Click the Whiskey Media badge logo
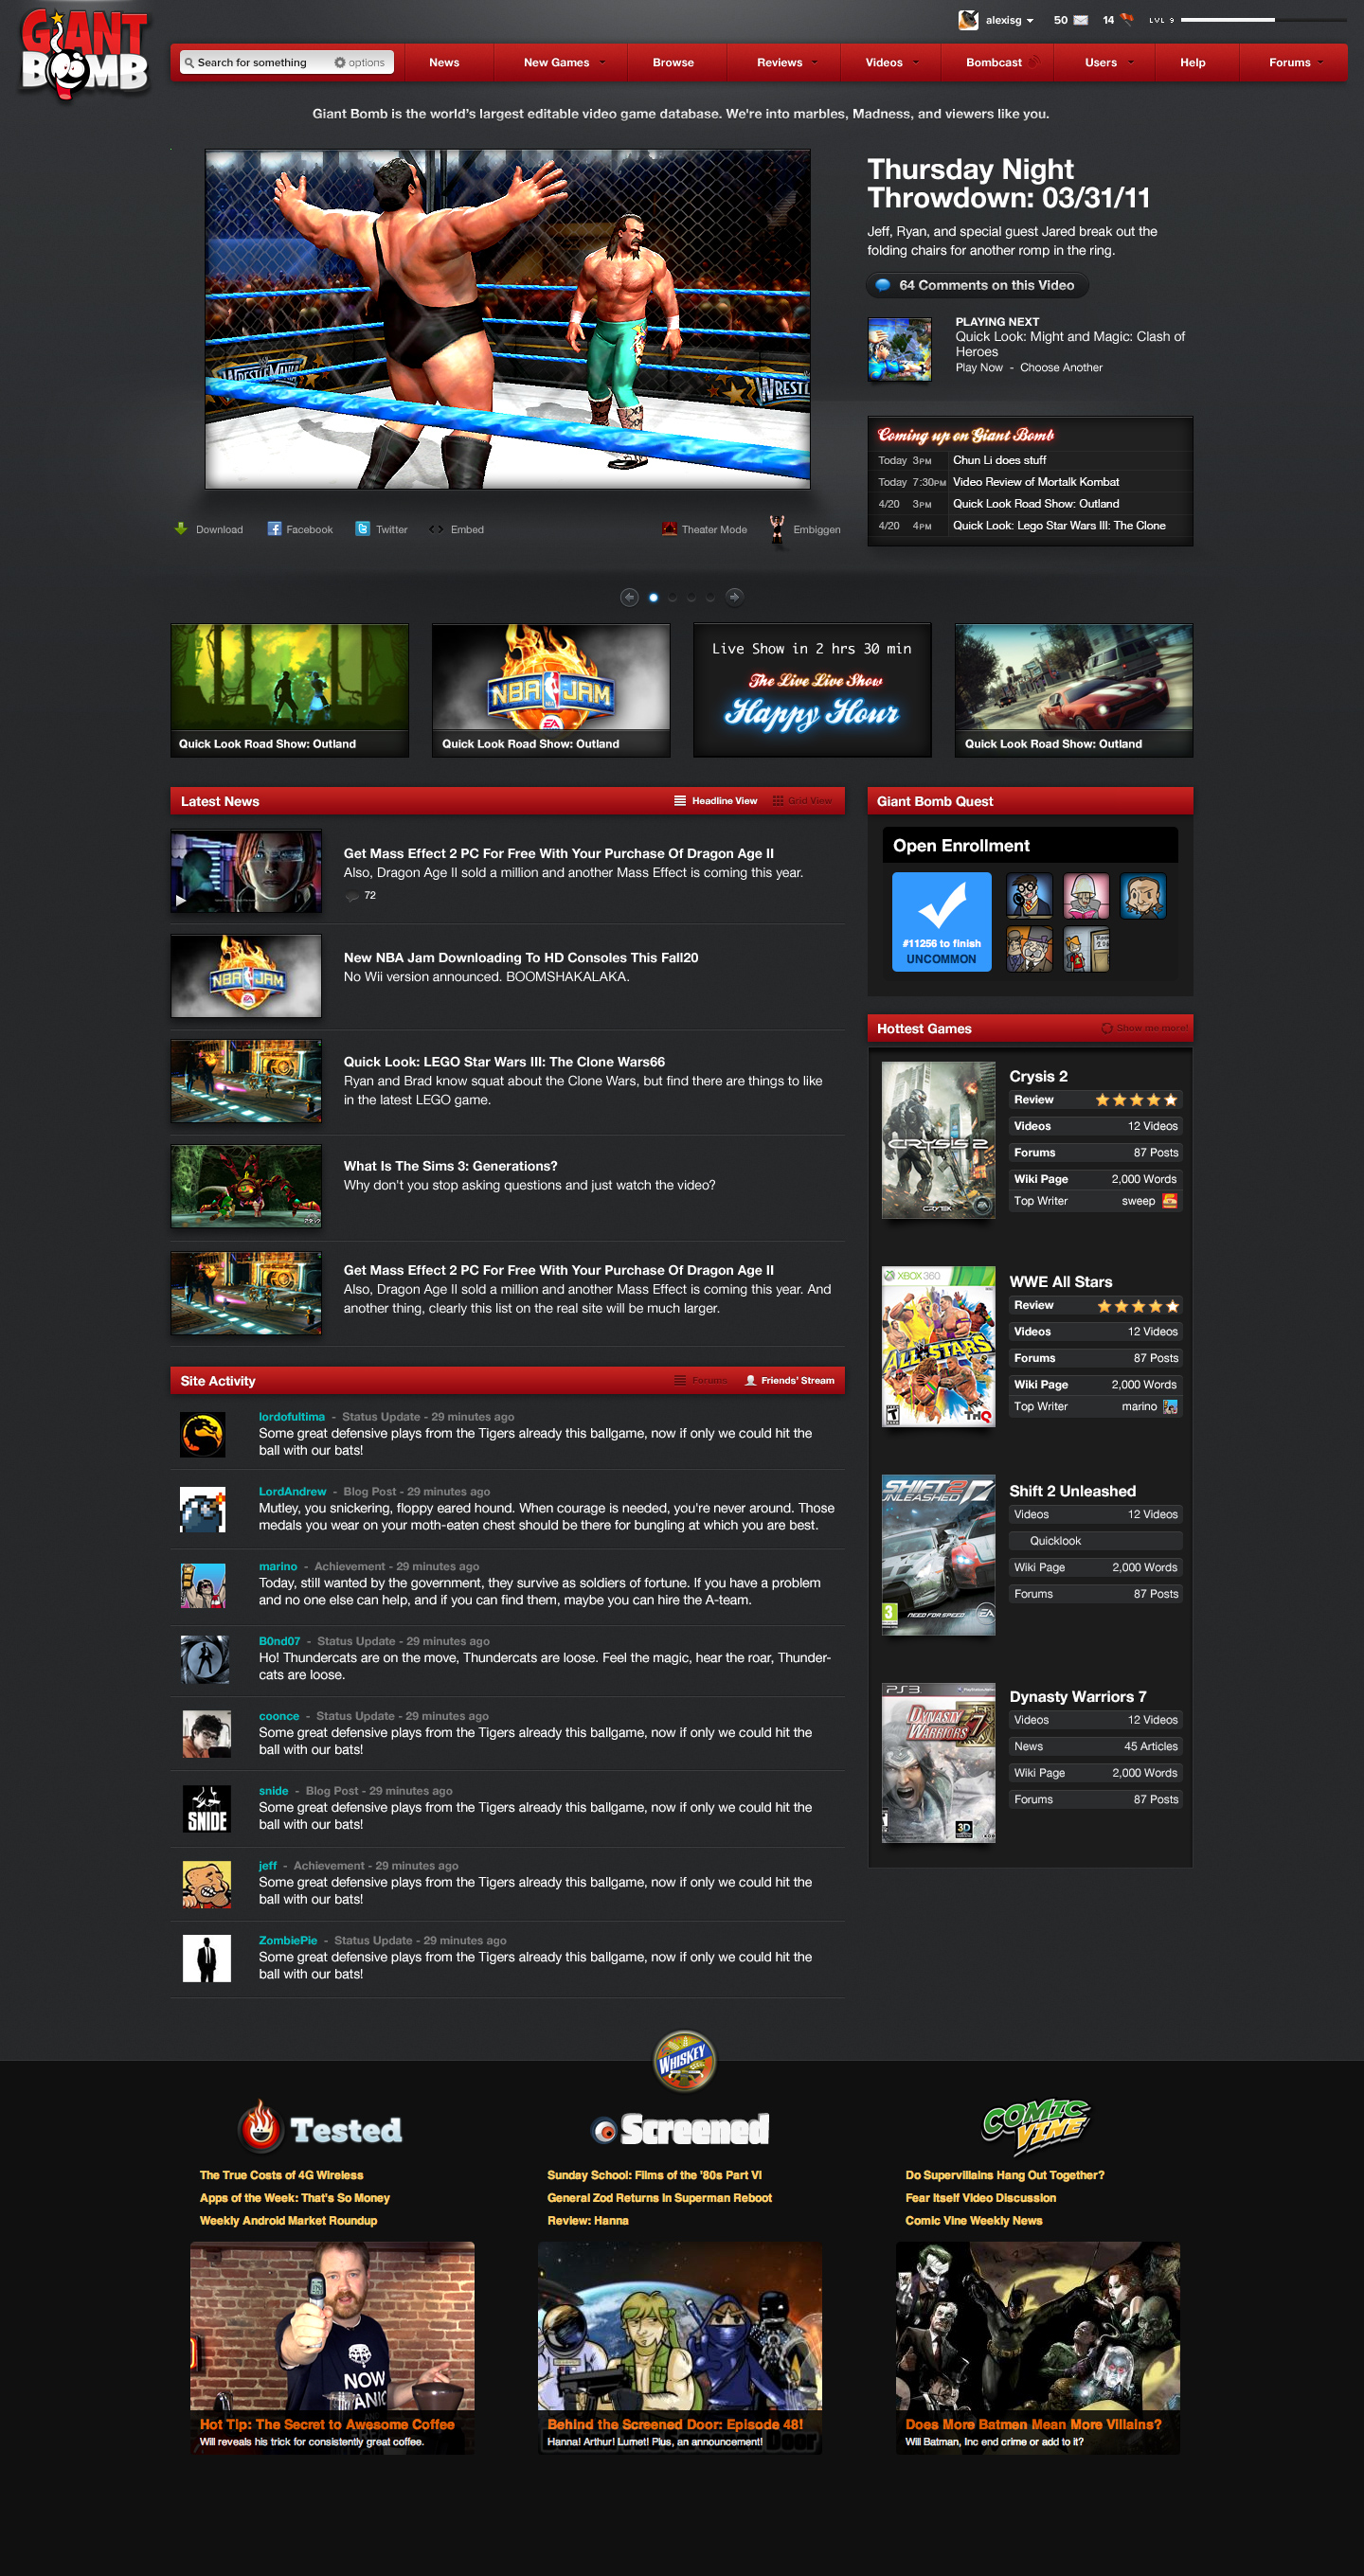This screenshot has height=2576, width=1364. click(683, 2060)
